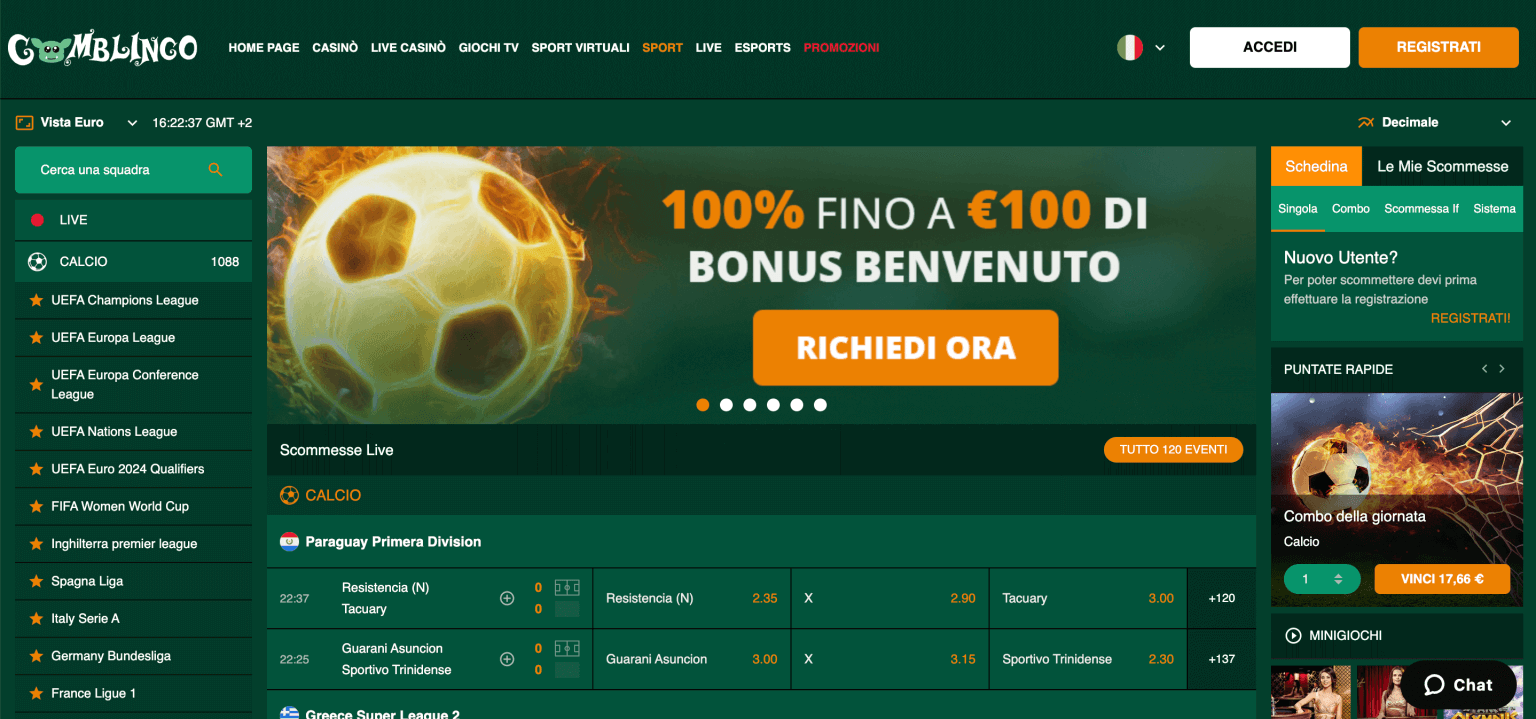Open the Chat widget
Viewport: 1536px width, 719px height.
point(1458,685)
